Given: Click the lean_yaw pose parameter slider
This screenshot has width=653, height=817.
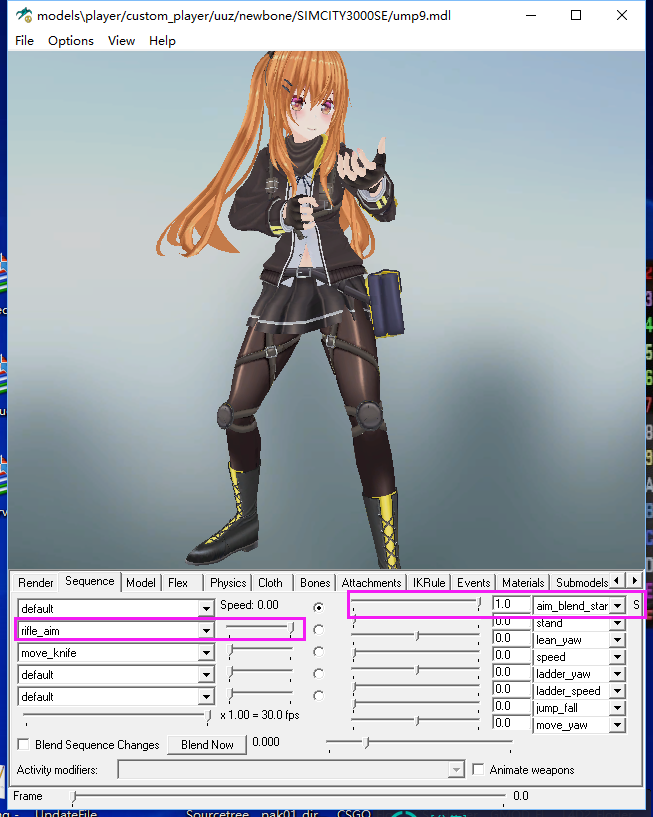Looking at the screenshot, I should 416,636.
